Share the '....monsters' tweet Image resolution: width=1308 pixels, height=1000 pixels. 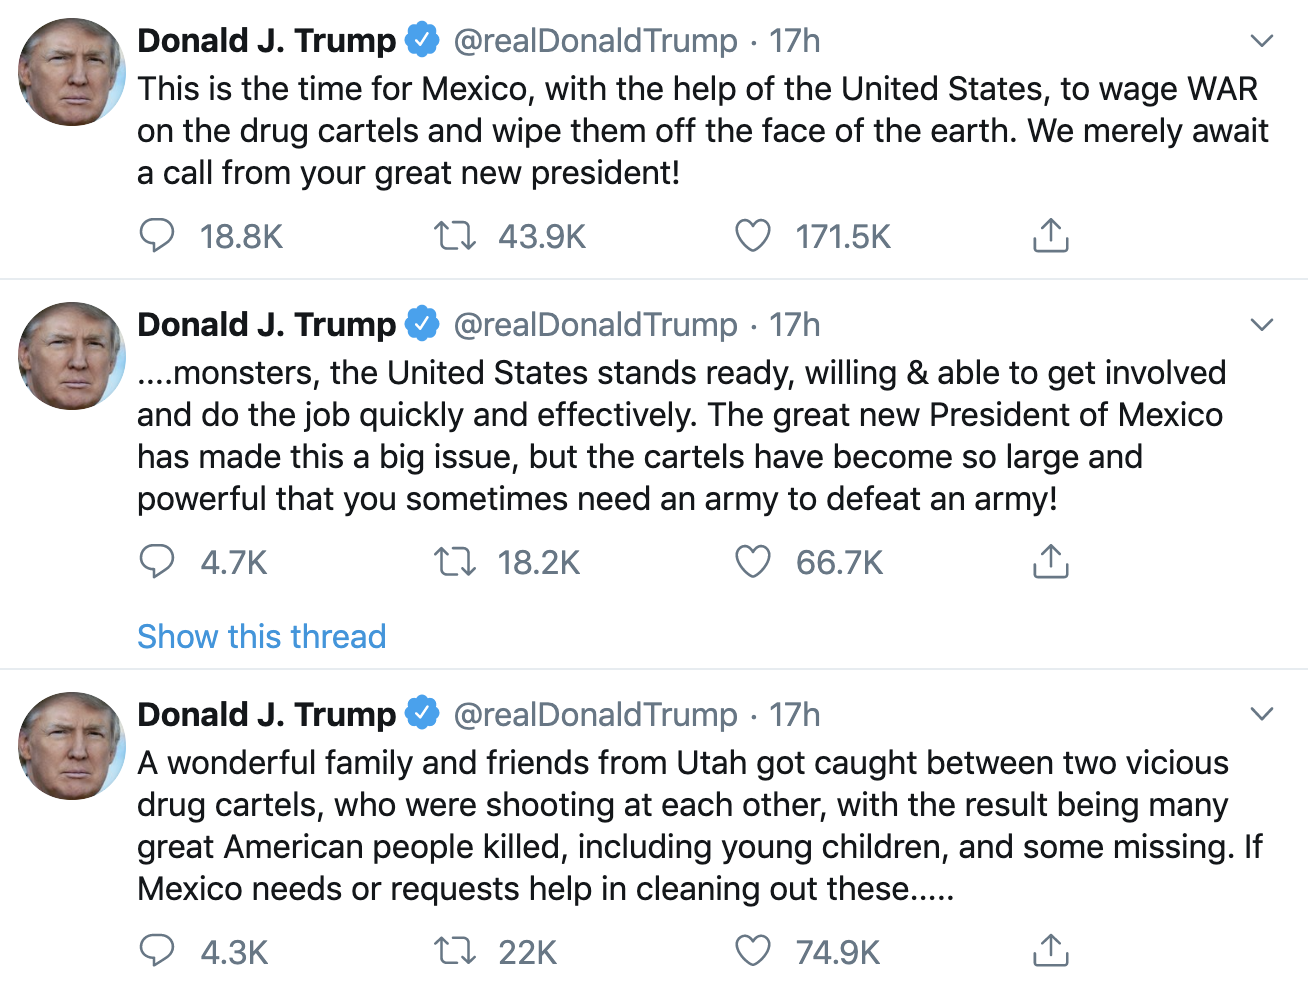tap(1050, 562)
